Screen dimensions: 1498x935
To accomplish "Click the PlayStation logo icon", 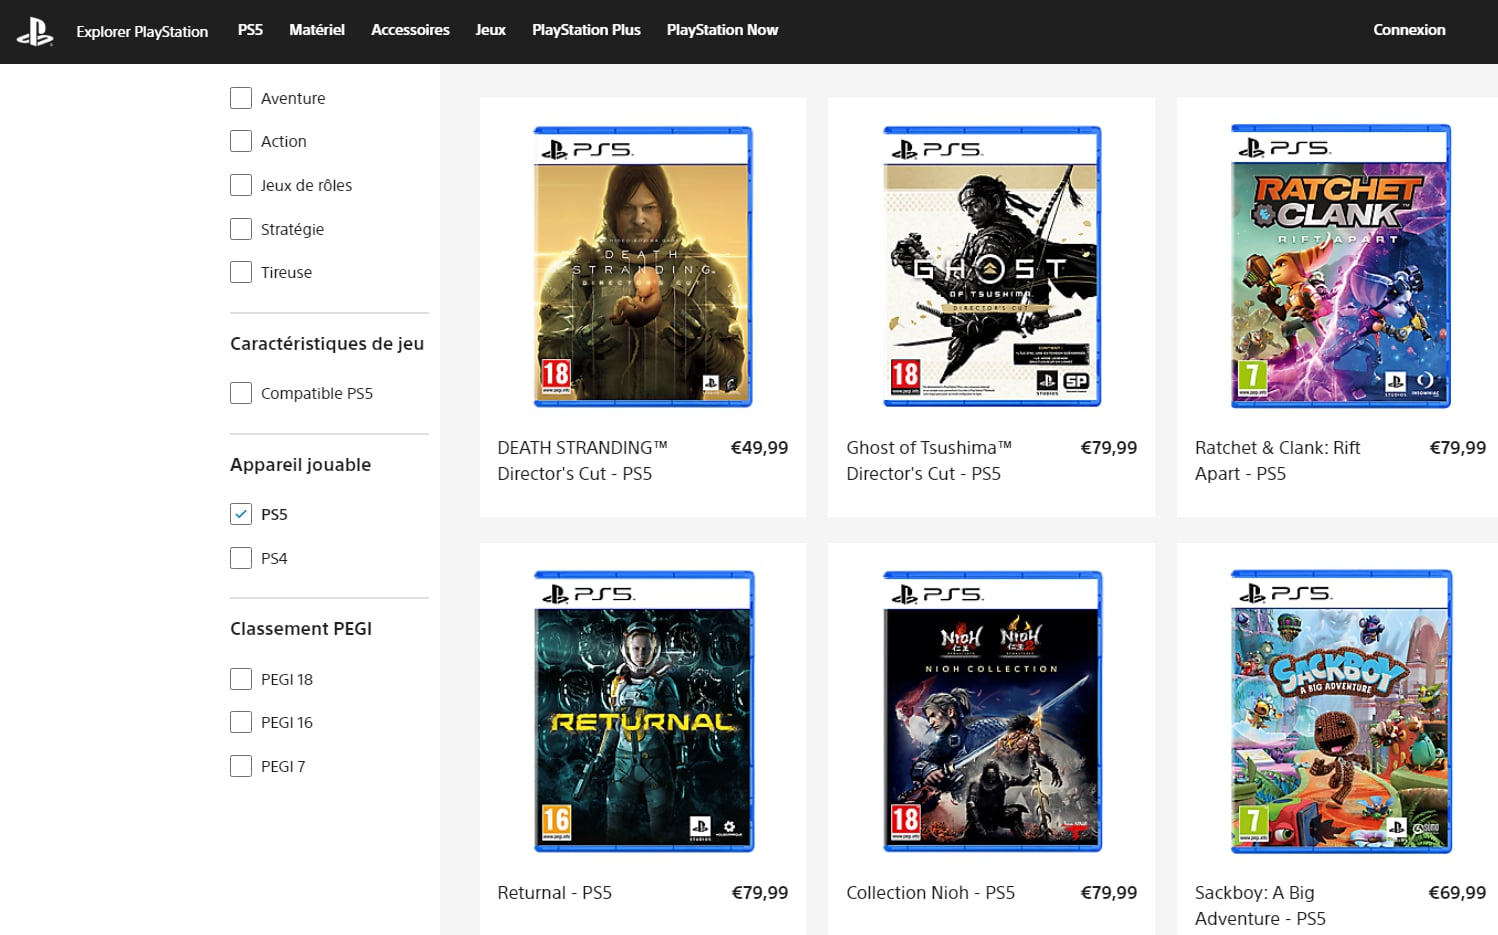I will click(x=35, y=32).
